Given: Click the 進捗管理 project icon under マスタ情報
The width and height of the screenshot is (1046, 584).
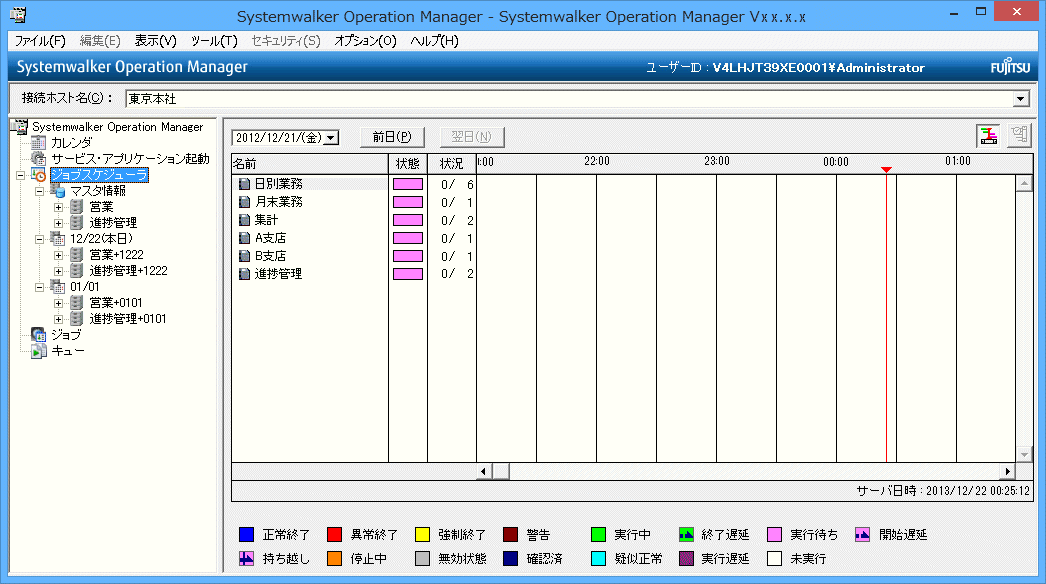Looking at the screenshot, I should pyautogui.click(x=77, y=223).
